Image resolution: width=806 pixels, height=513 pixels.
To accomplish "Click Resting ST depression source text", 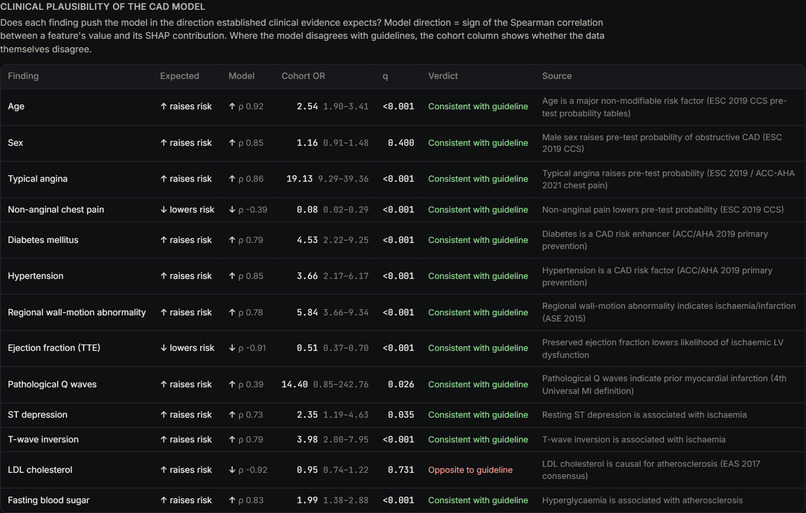I will click(644, 415).
